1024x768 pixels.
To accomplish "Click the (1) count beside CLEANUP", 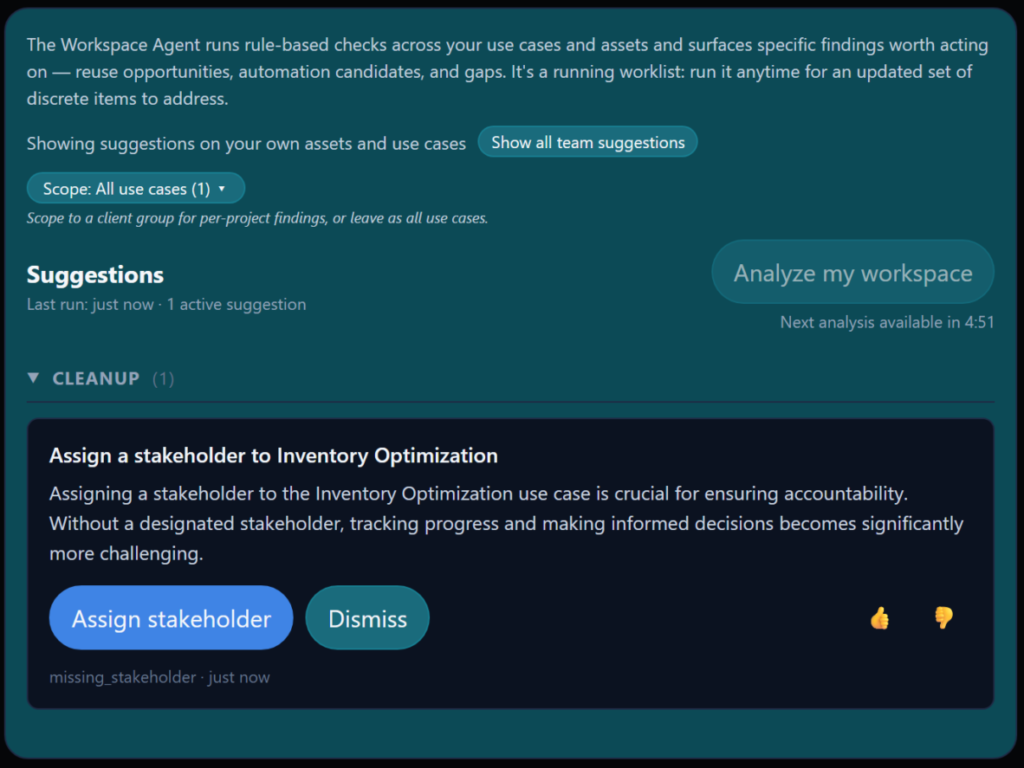I will (163, 379).
